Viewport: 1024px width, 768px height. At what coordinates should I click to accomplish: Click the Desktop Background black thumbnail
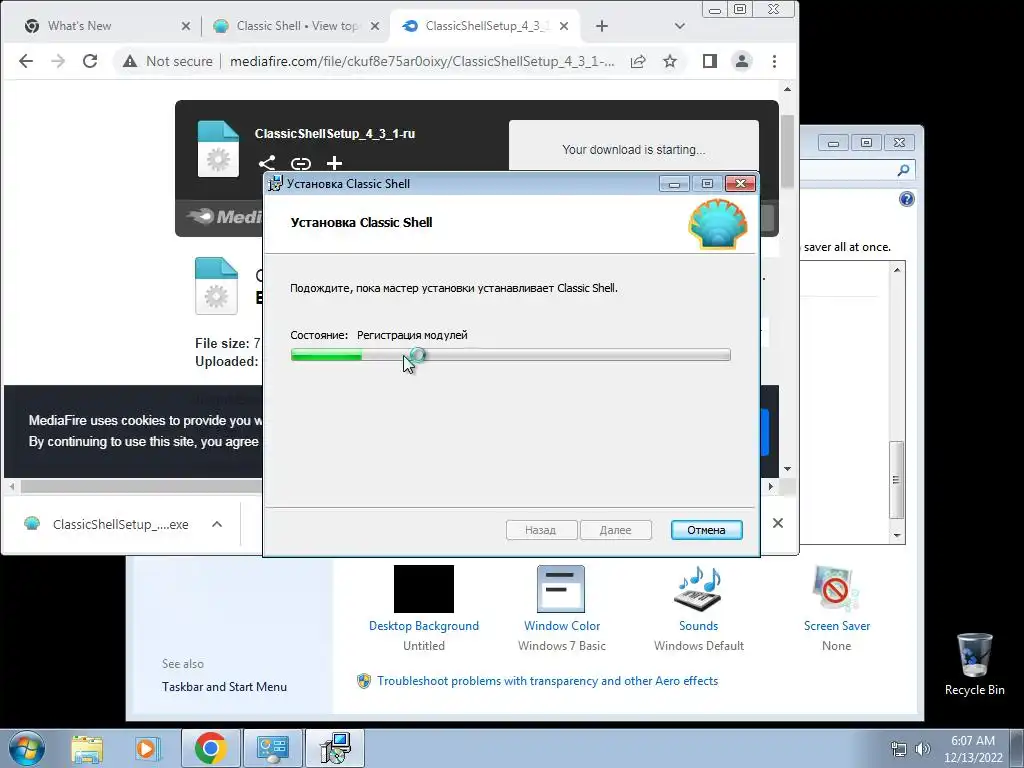(x=424, y=589)
